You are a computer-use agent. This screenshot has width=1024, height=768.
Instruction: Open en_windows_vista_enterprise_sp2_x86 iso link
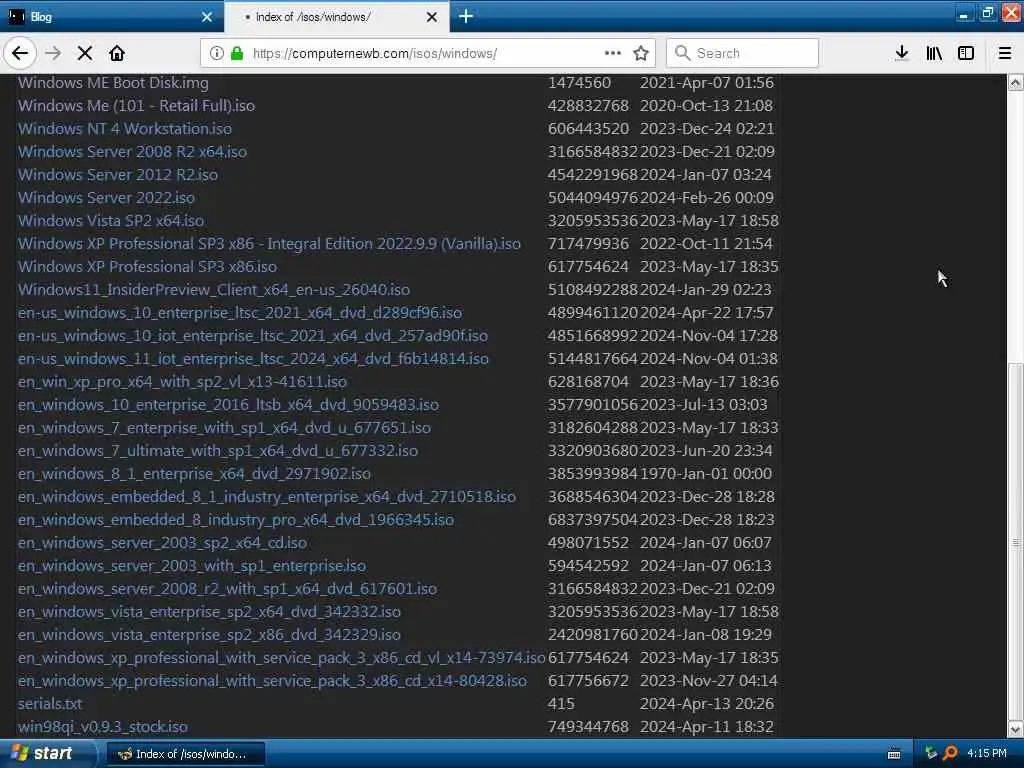click(x=209, y=635)
